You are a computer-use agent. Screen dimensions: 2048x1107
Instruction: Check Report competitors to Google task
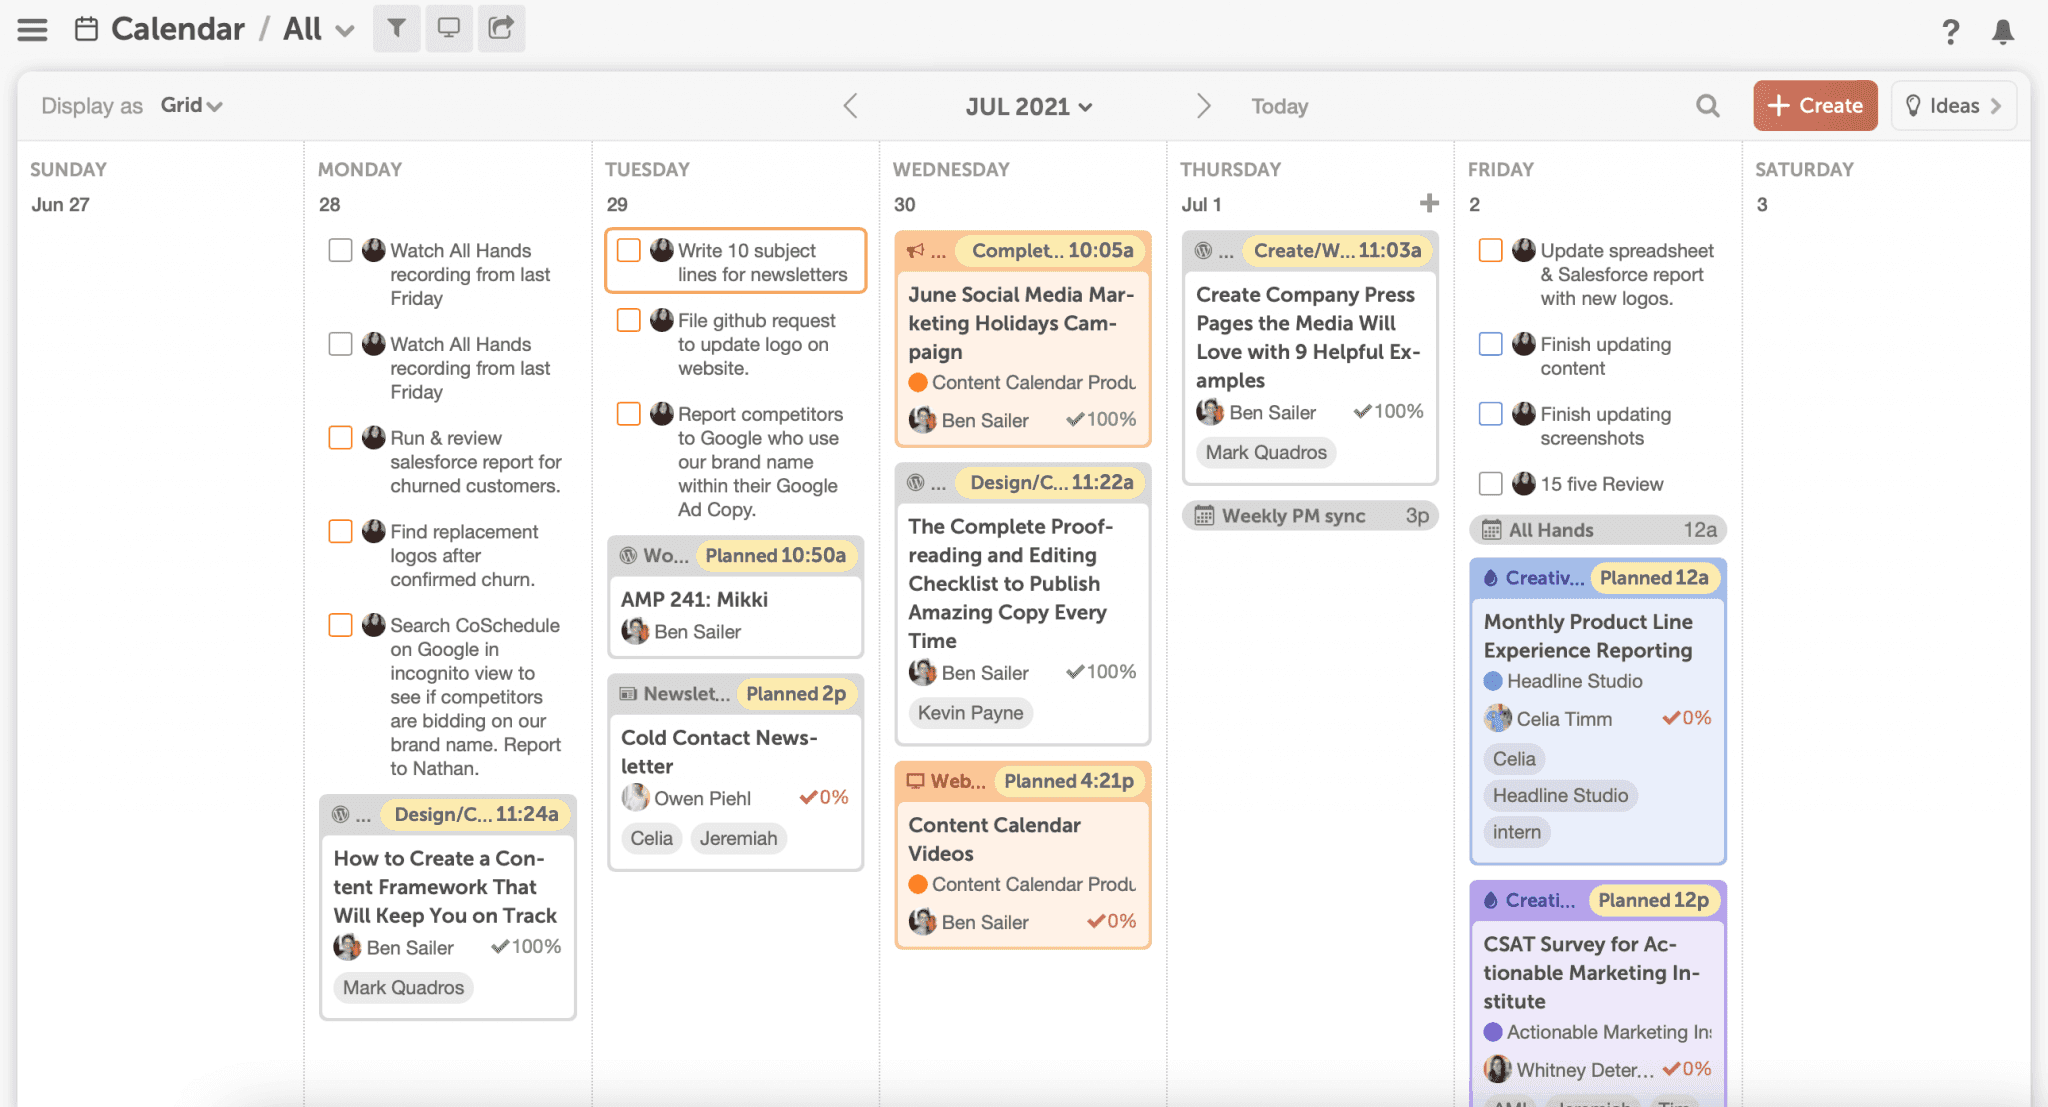628,414
